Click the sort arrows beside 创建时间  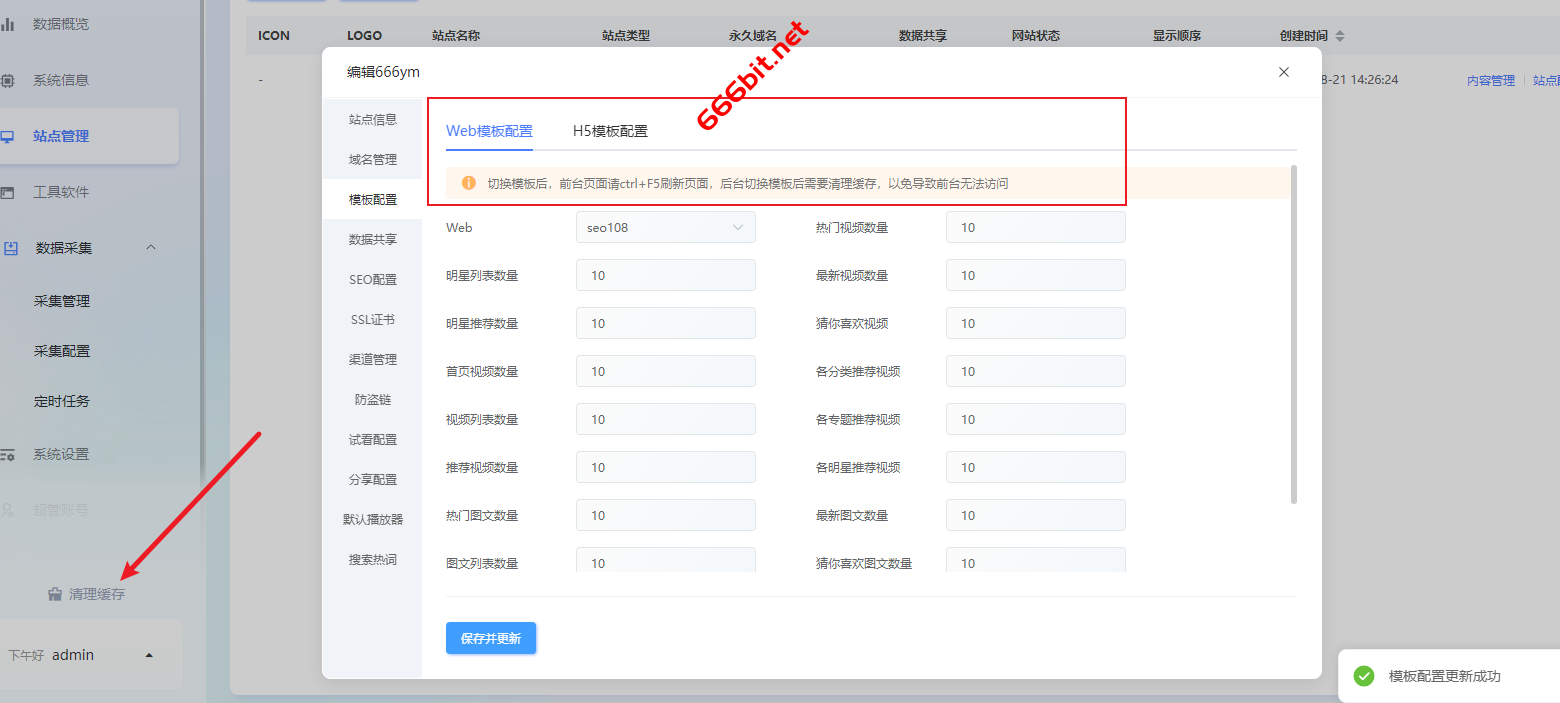(1340, 36)
